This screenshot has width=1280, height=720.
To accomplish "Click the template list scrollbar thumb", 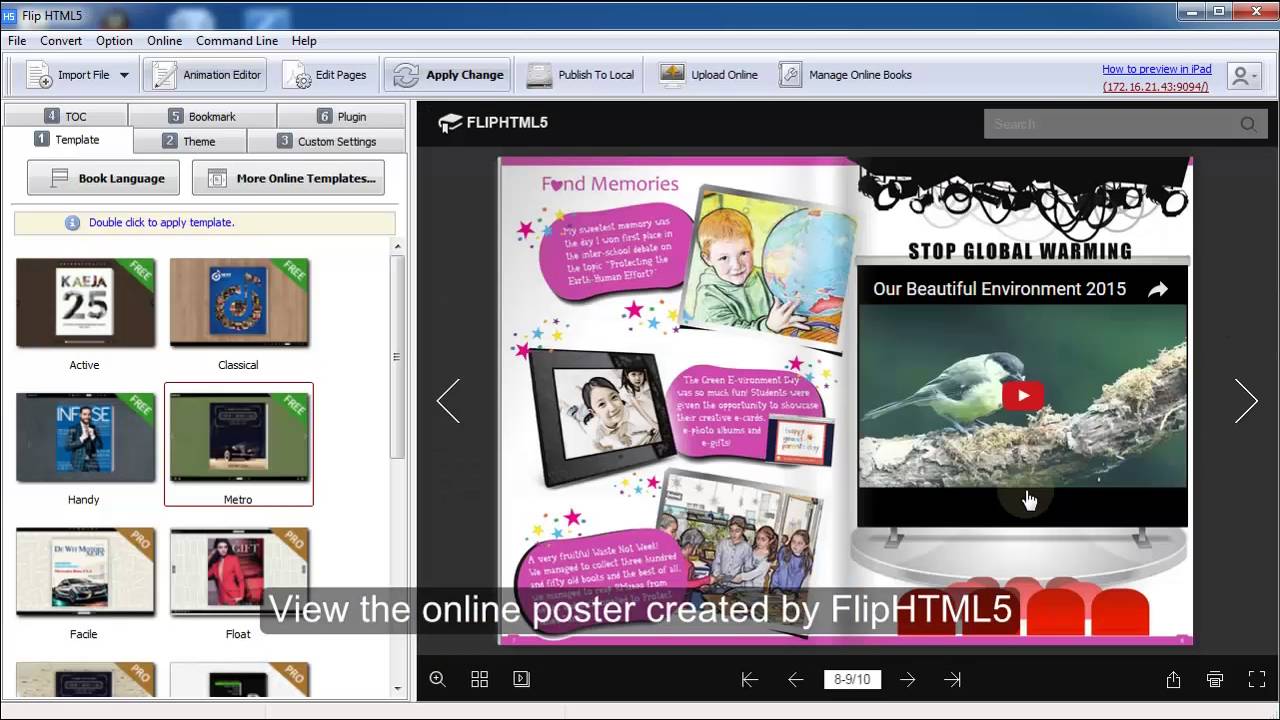I will click(397, 357).
